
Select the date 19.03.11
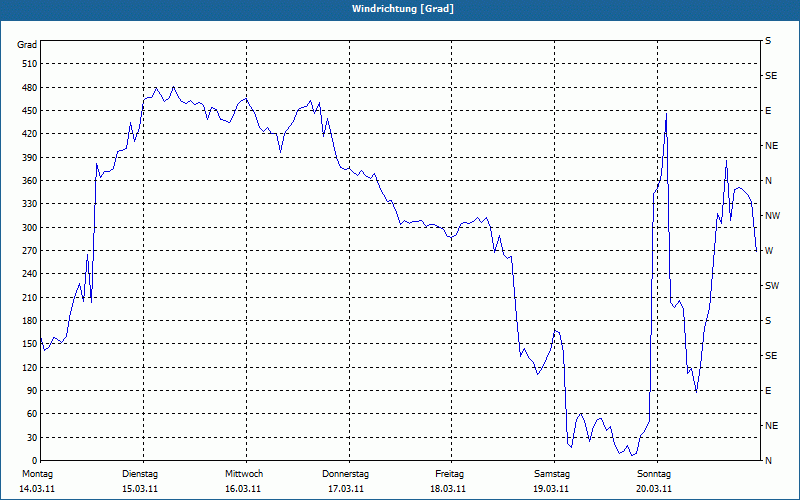pyautogui.click(x=551, y=489)
